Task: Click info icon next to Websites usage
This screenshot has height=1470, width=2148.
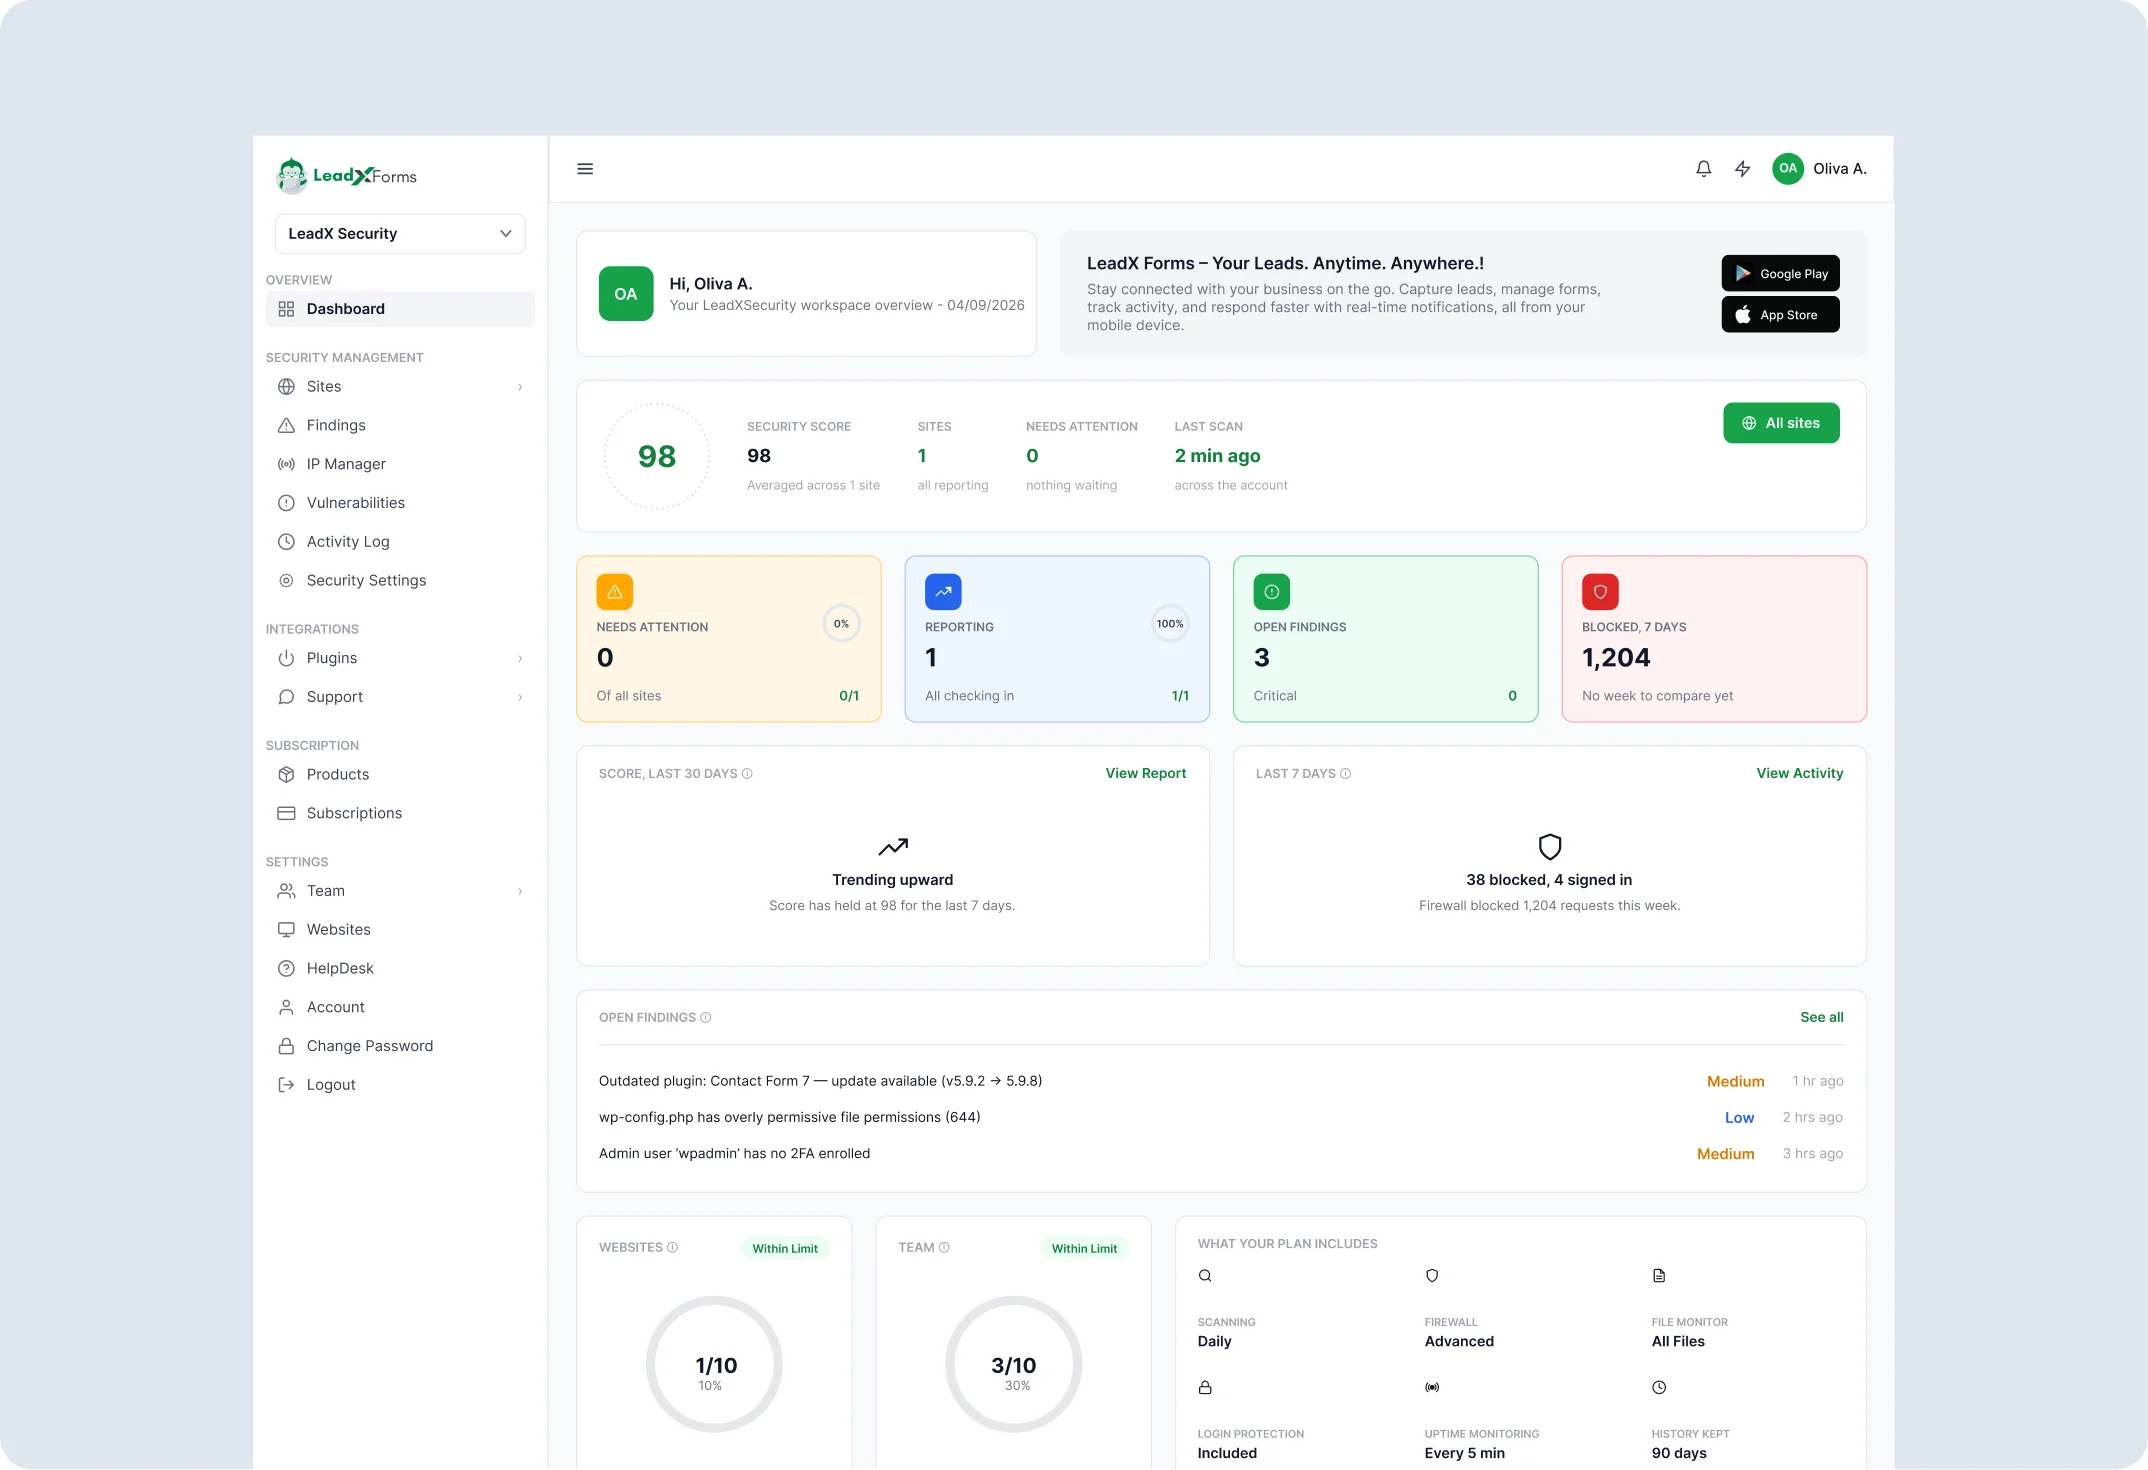Action: (x=672, y=1248)
